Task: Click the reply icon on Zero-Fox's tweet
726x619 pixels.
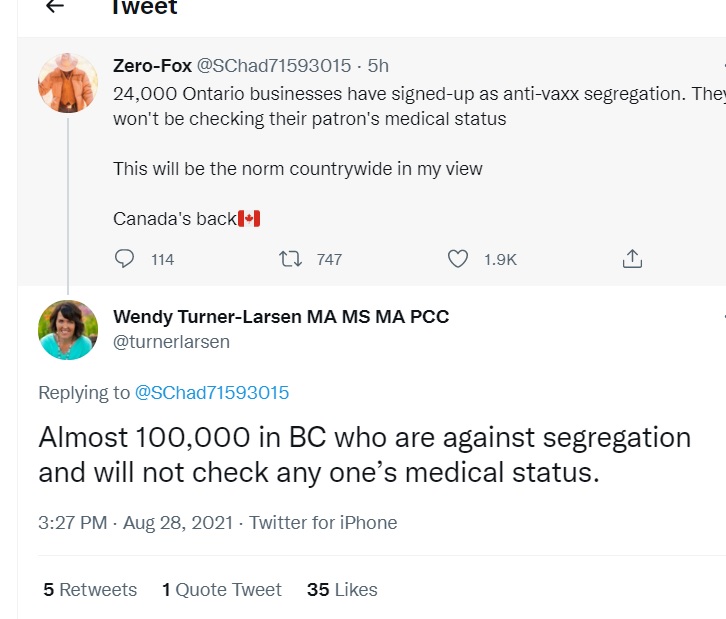Action: click(x=125, y=259)
